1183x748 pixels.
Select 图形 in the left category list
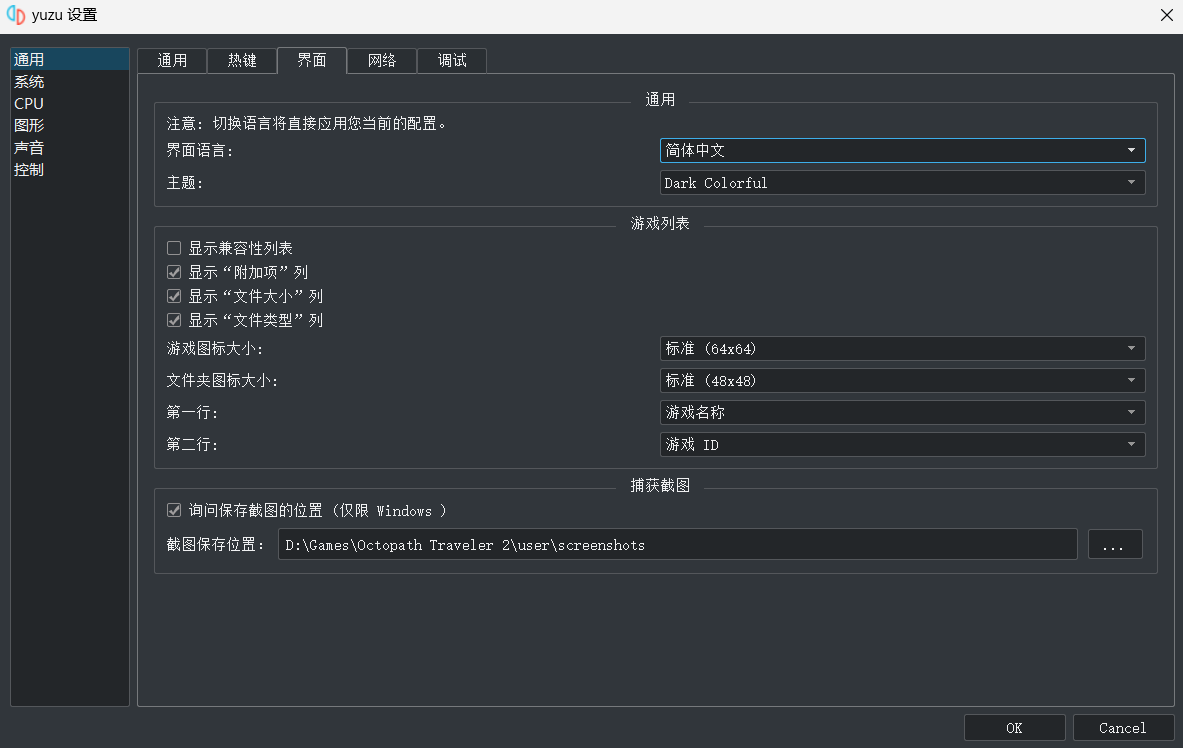point(29,126)
